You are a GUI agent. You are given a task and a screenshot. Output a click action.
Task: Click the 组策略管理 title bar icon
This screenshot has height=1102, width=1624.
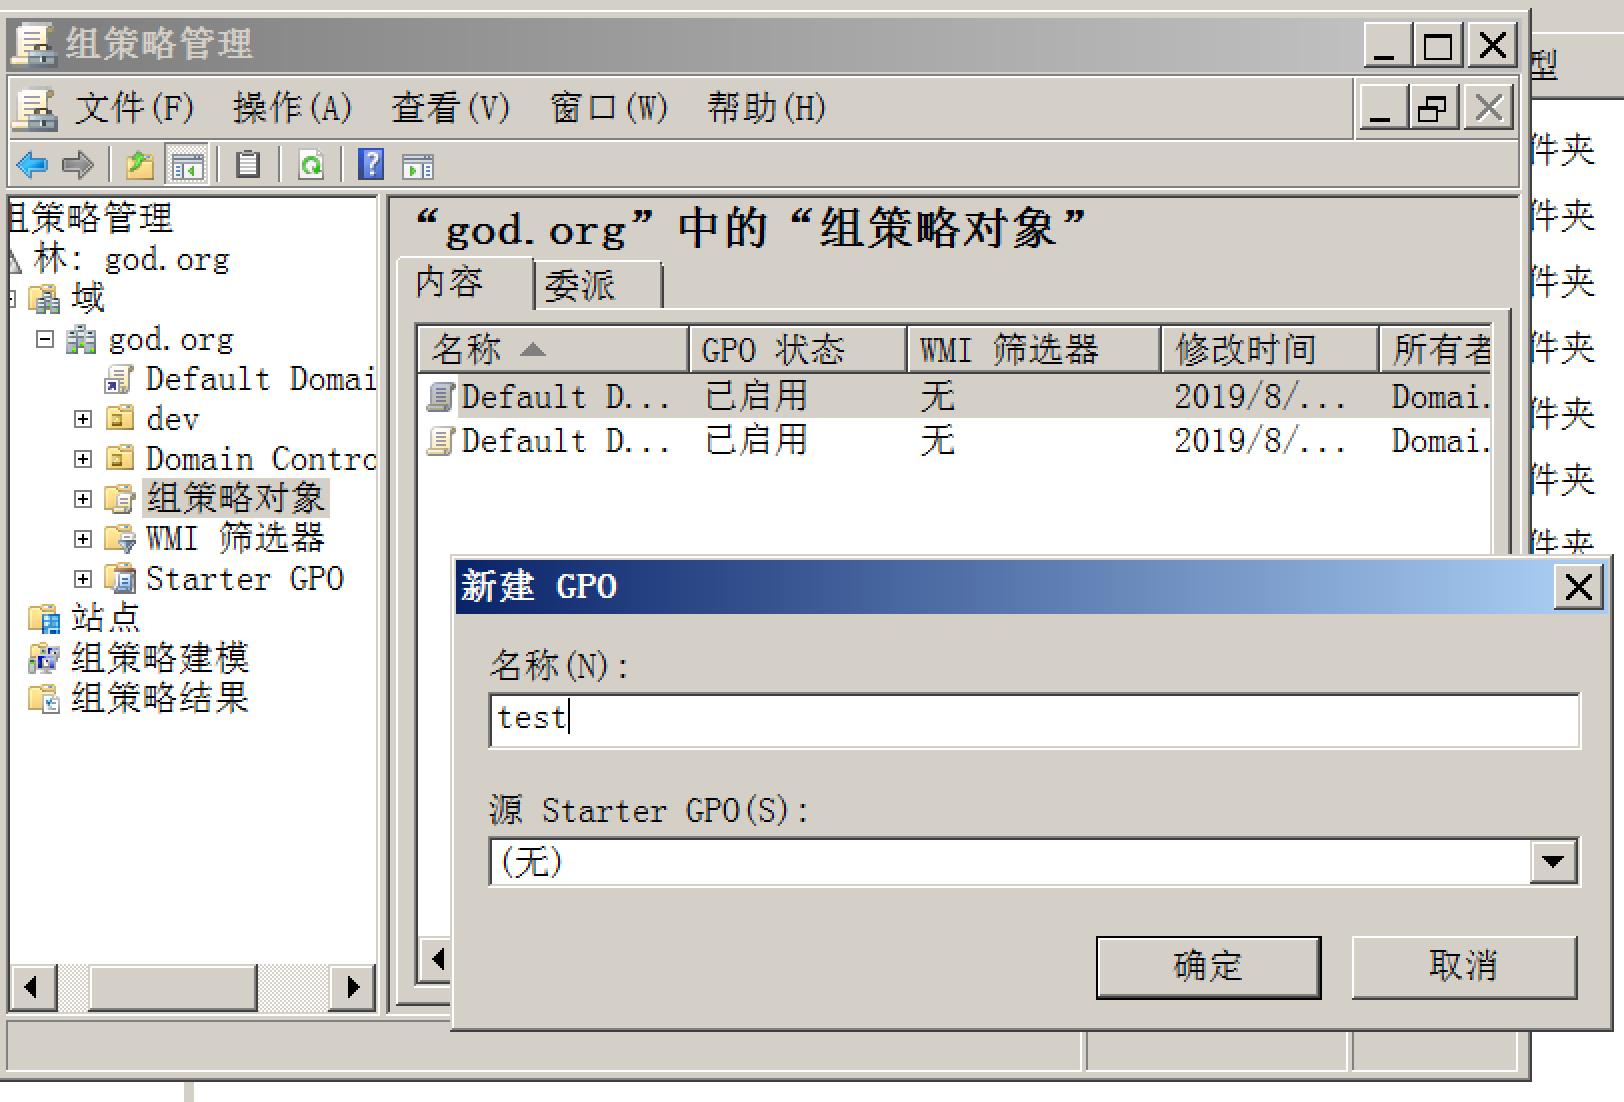34,43
